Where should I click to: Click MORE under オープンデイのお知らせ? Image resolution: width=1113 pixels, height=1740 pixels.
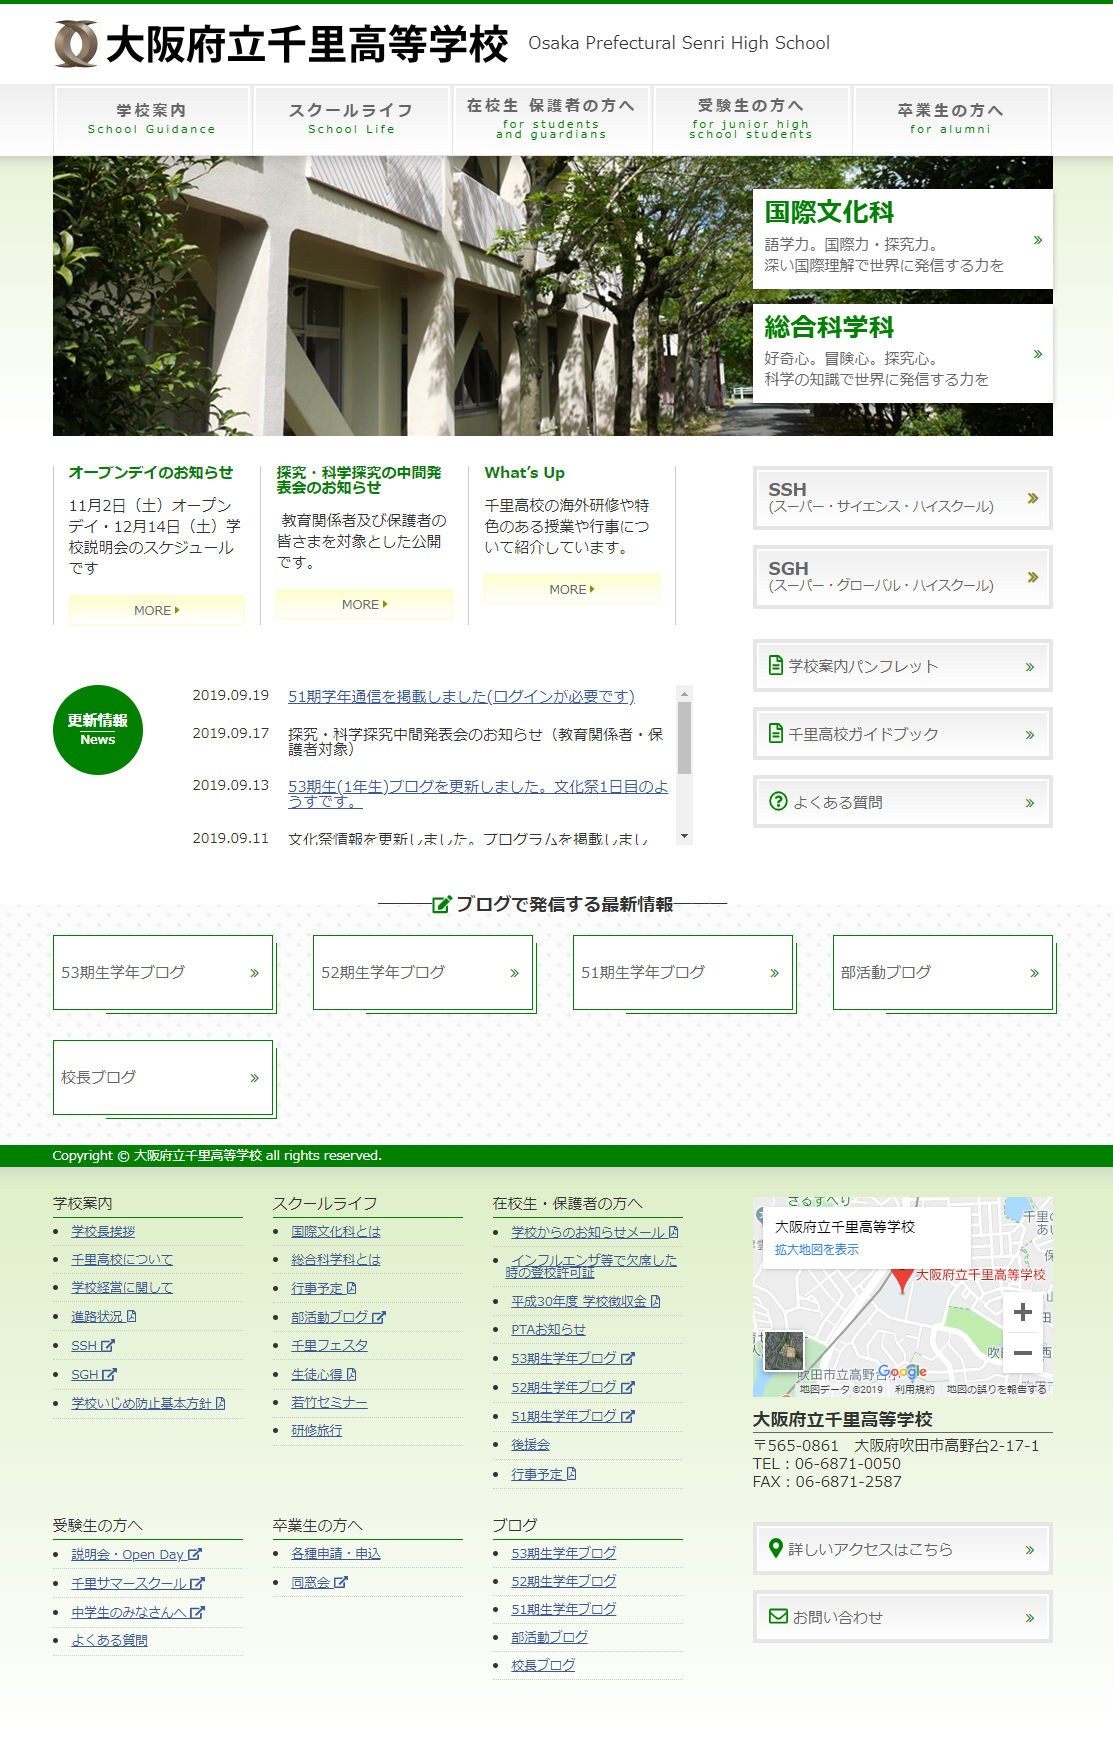click(157, 610)
